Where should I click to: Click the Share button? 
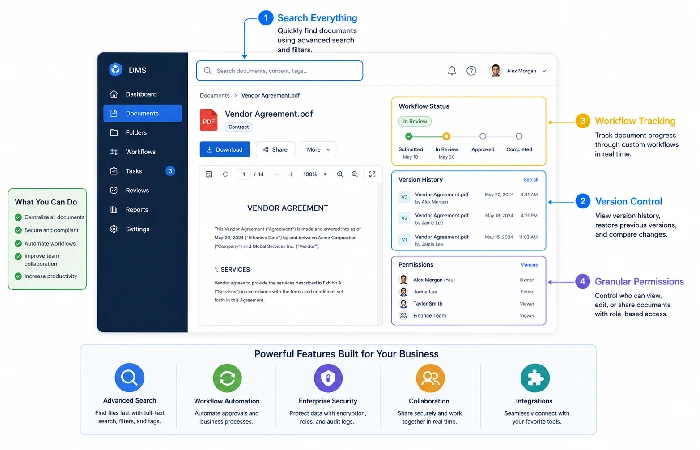(275, 150)
